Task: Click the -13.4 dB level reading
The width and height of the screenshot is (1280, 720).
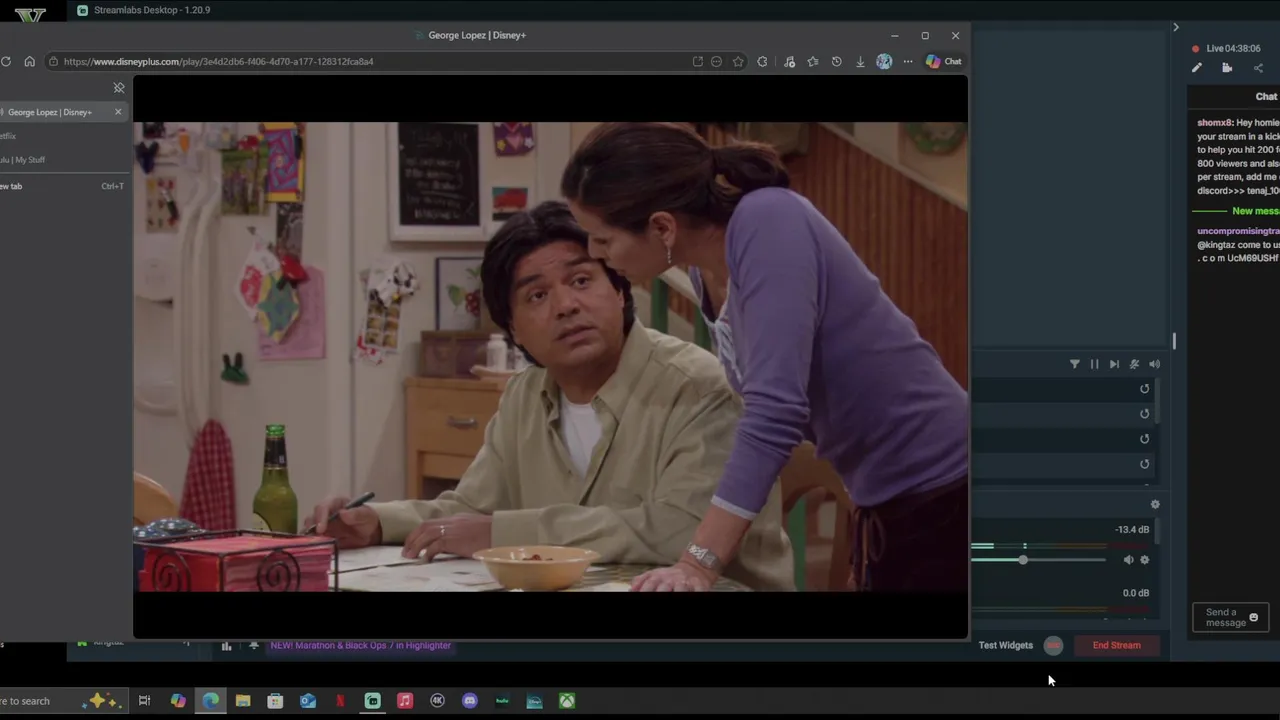Action: (1132, 530)
